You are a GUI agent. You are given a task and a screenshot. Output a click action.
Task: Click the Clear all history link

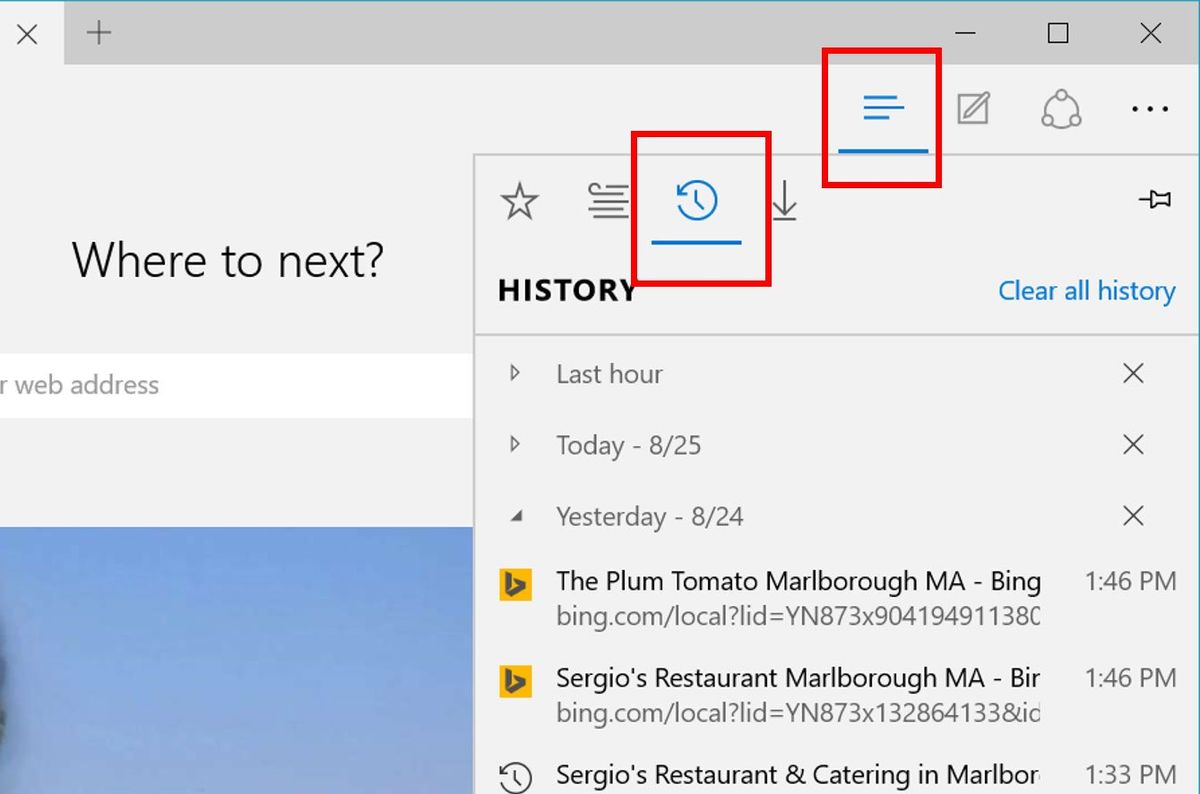(1086, 291)
